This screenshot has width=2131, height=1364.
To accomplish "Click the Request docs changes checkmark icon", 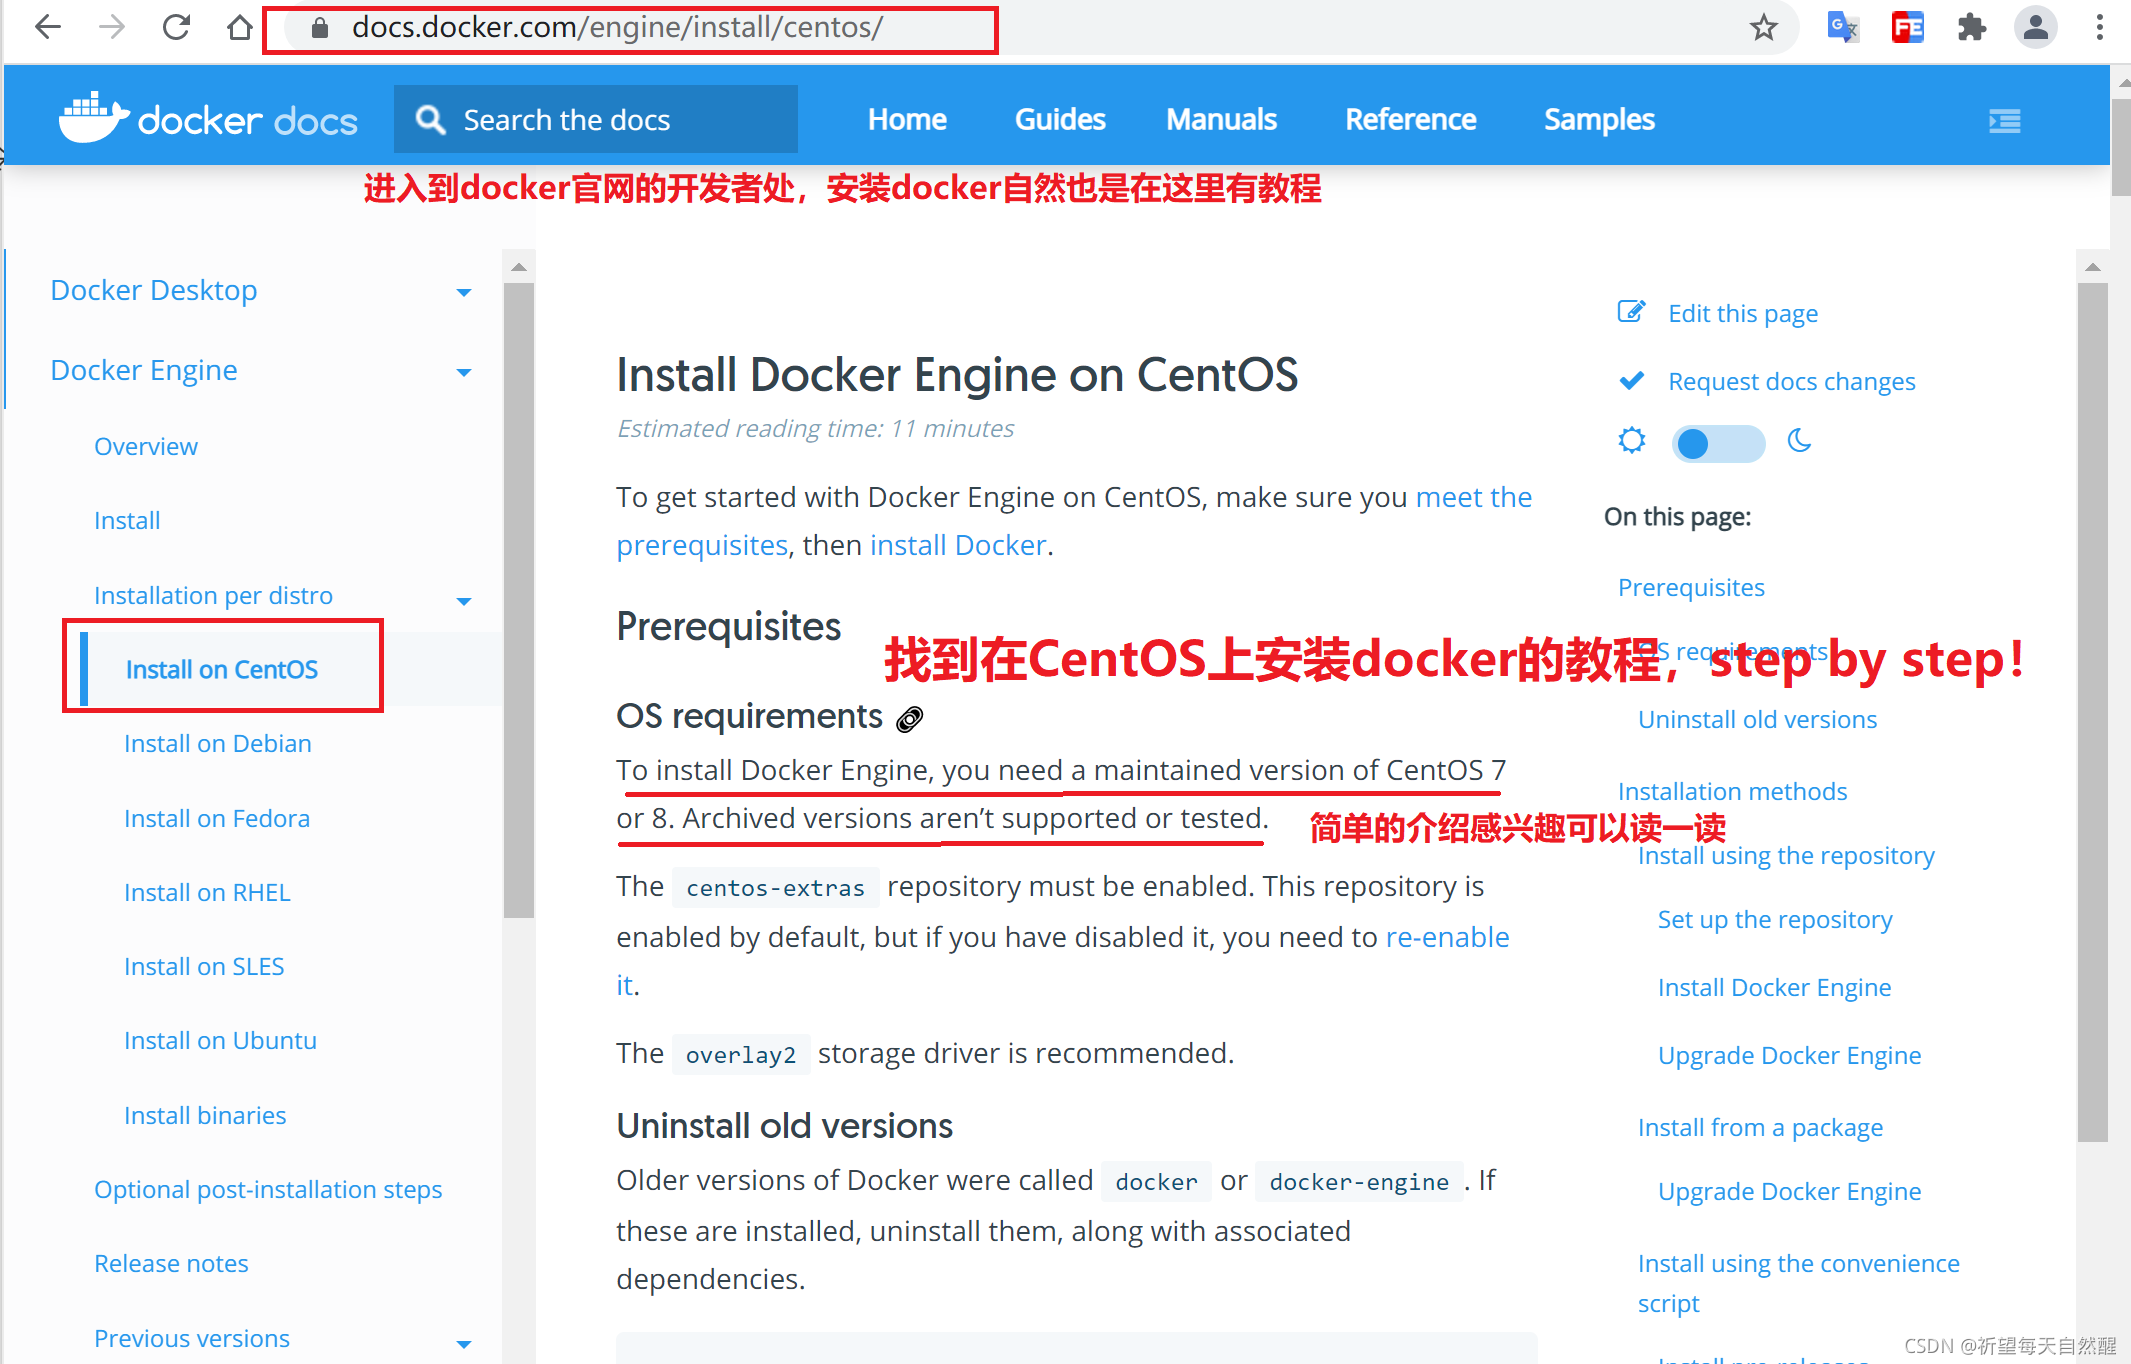I will pyautogui.click(x=1629, y=381).
